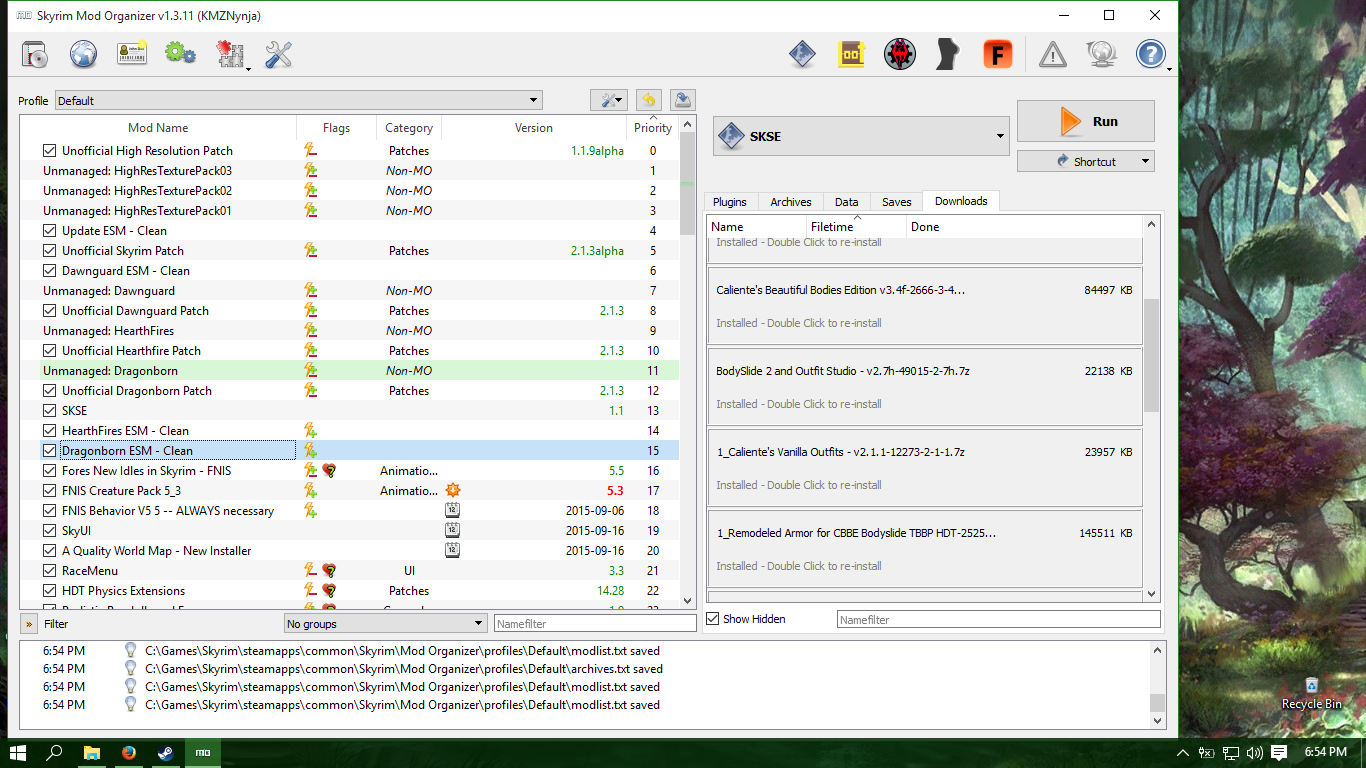Open Settings wrench and screwdriver icon
Viewport: 1366px width, 768px height.
pyautogui.click(x=278, y=54)
